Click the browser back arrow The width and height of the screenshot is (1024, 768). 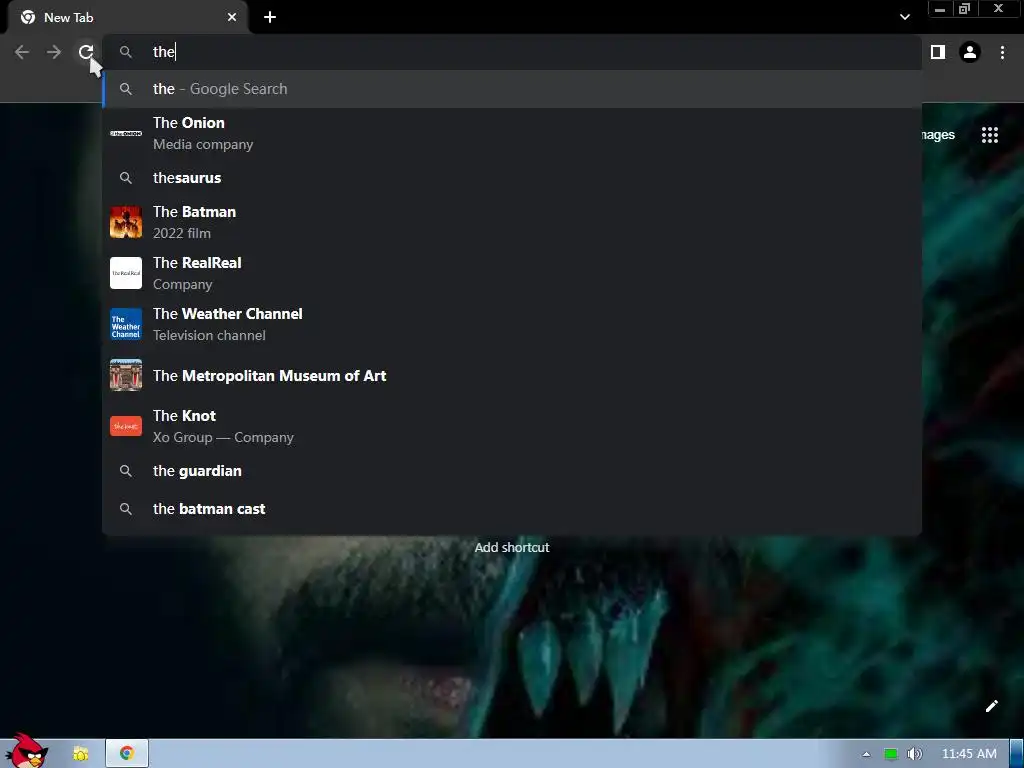(22, 52)
